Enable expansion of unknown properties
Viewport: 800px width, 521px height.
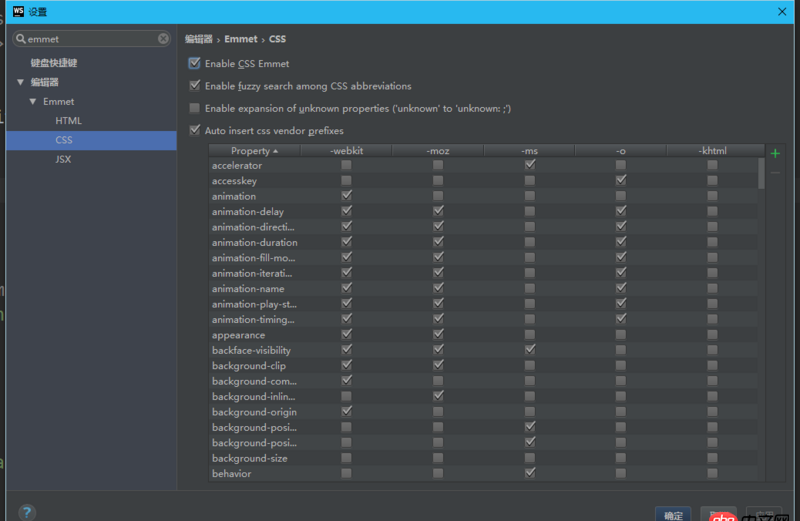(195, 108)
